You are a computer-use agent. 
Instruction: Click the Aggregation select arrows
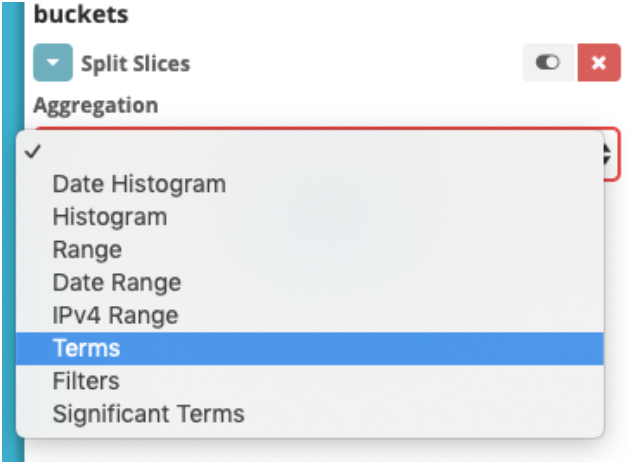(609, 154)
